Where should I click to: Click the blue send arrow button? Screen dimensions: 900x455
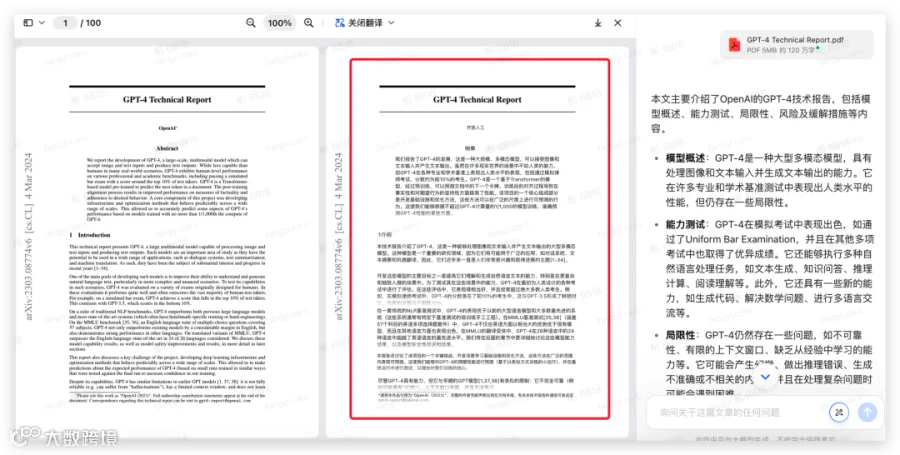click(867, 412)
